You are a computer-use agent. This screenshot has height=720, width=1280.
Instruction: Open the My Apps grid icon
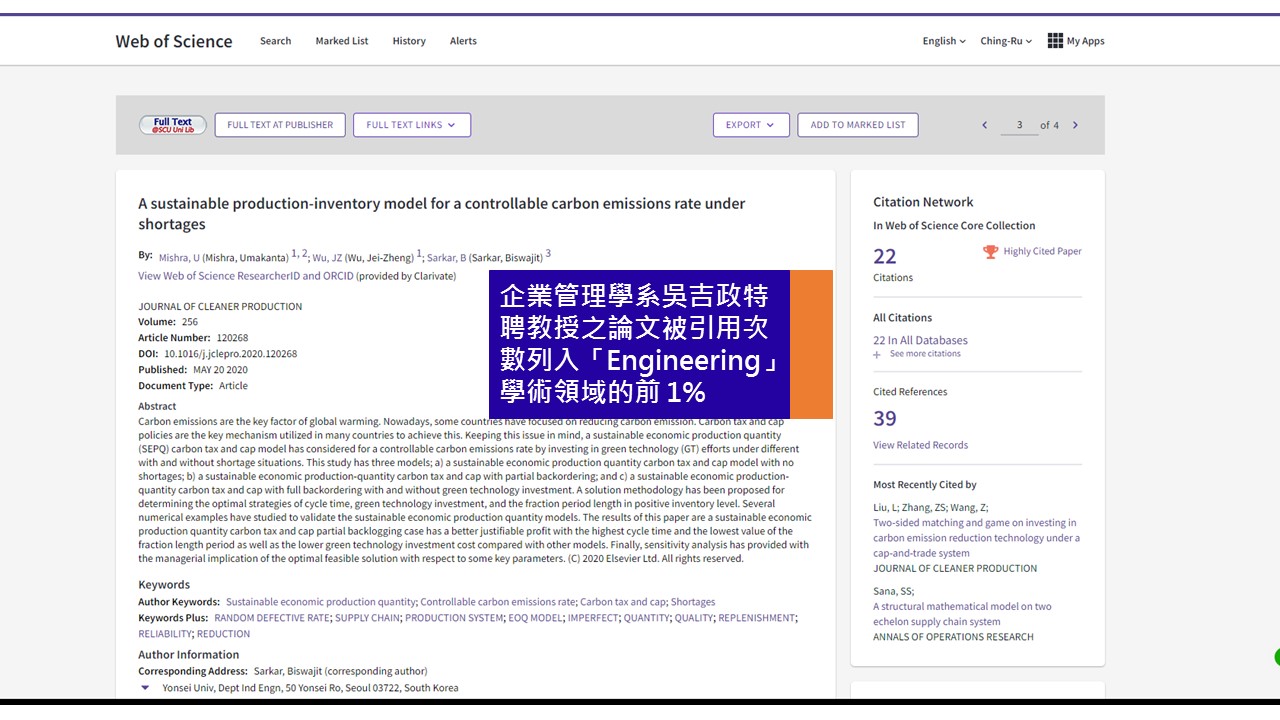pos(1055,41)
